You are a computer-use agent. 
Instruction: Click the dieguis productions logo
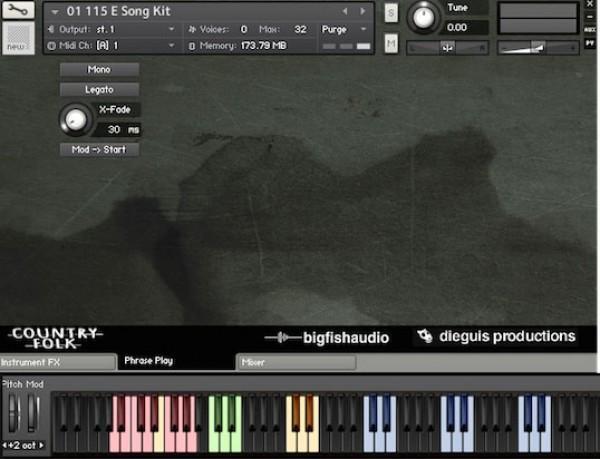point(497,337)
